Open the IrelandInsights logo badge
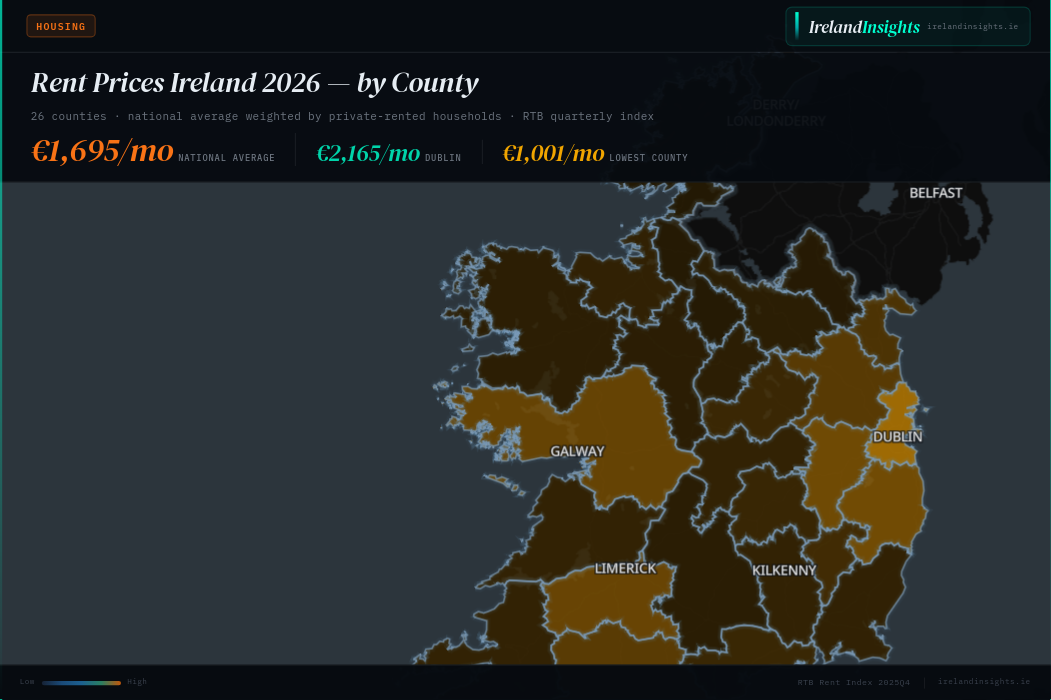The image size is (1051, 700). click(x=908, y=27)
